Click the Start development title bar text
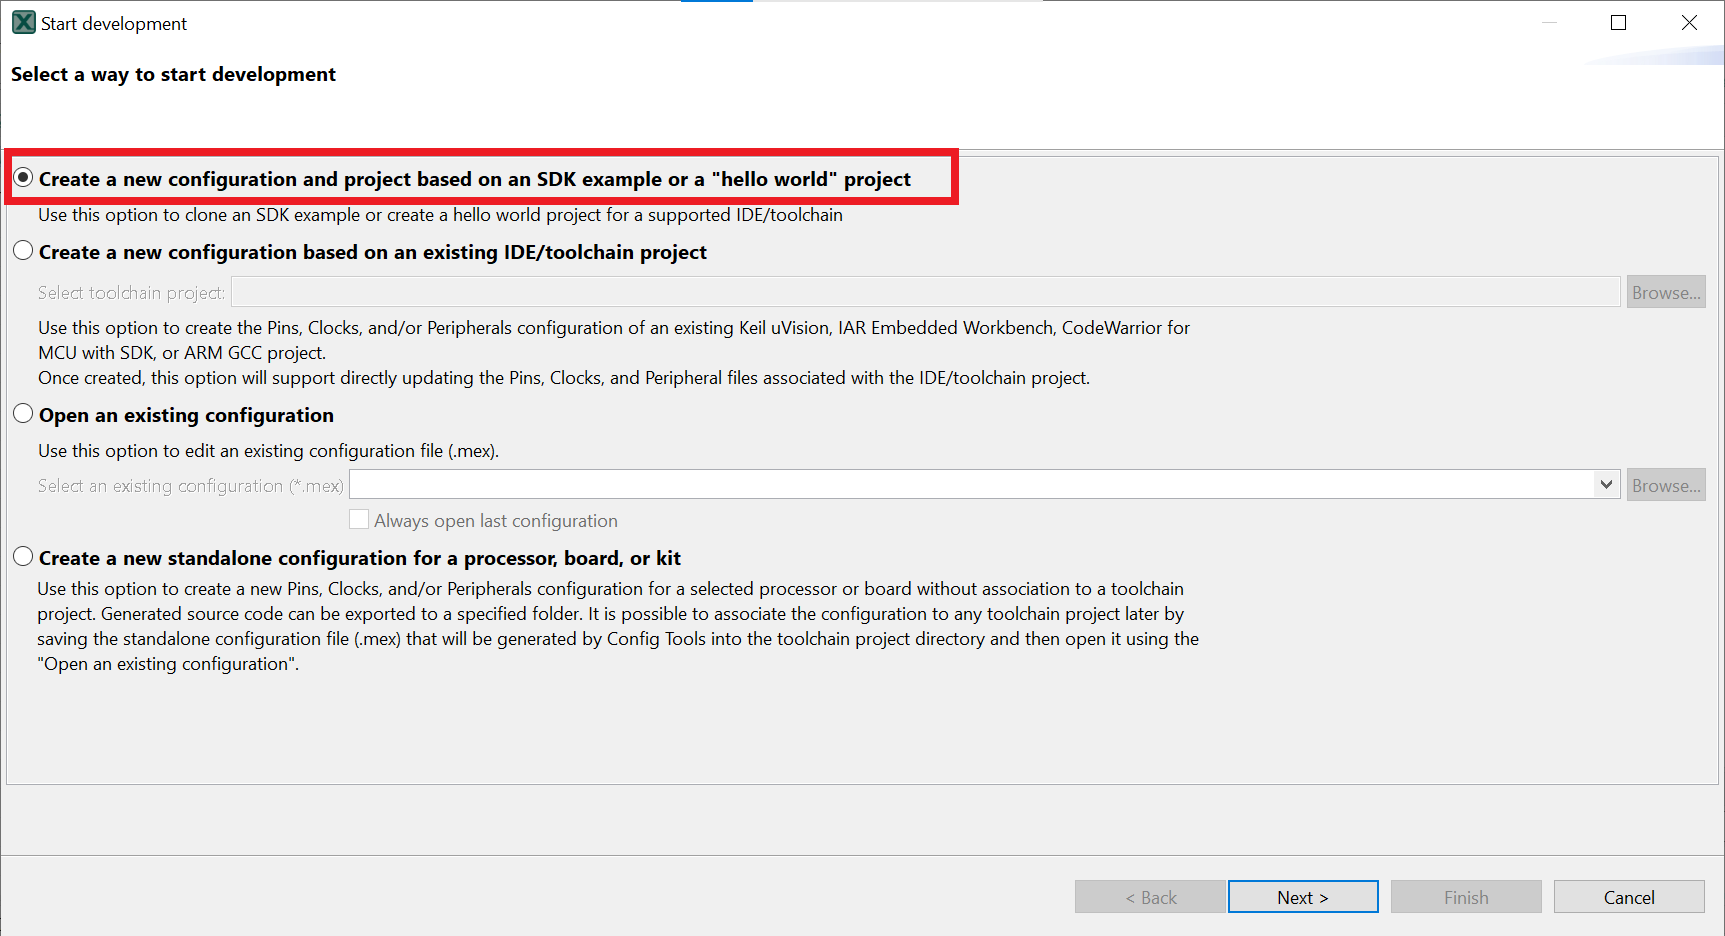This screenshot has width=1725, height=936. tap(114, 24)
